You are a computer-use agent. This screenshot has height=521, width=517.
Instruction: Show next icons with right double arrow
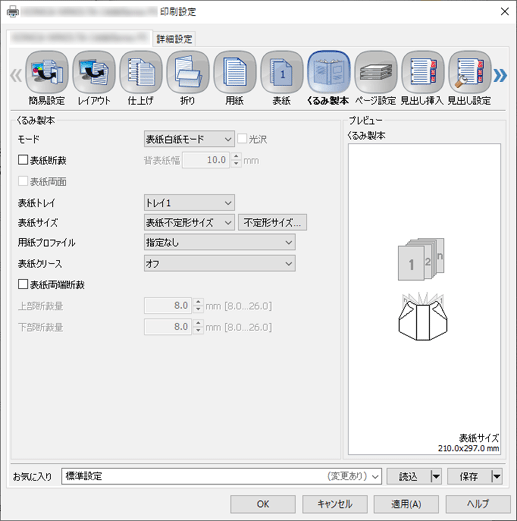pyautogui.click(x=500, y=75)
